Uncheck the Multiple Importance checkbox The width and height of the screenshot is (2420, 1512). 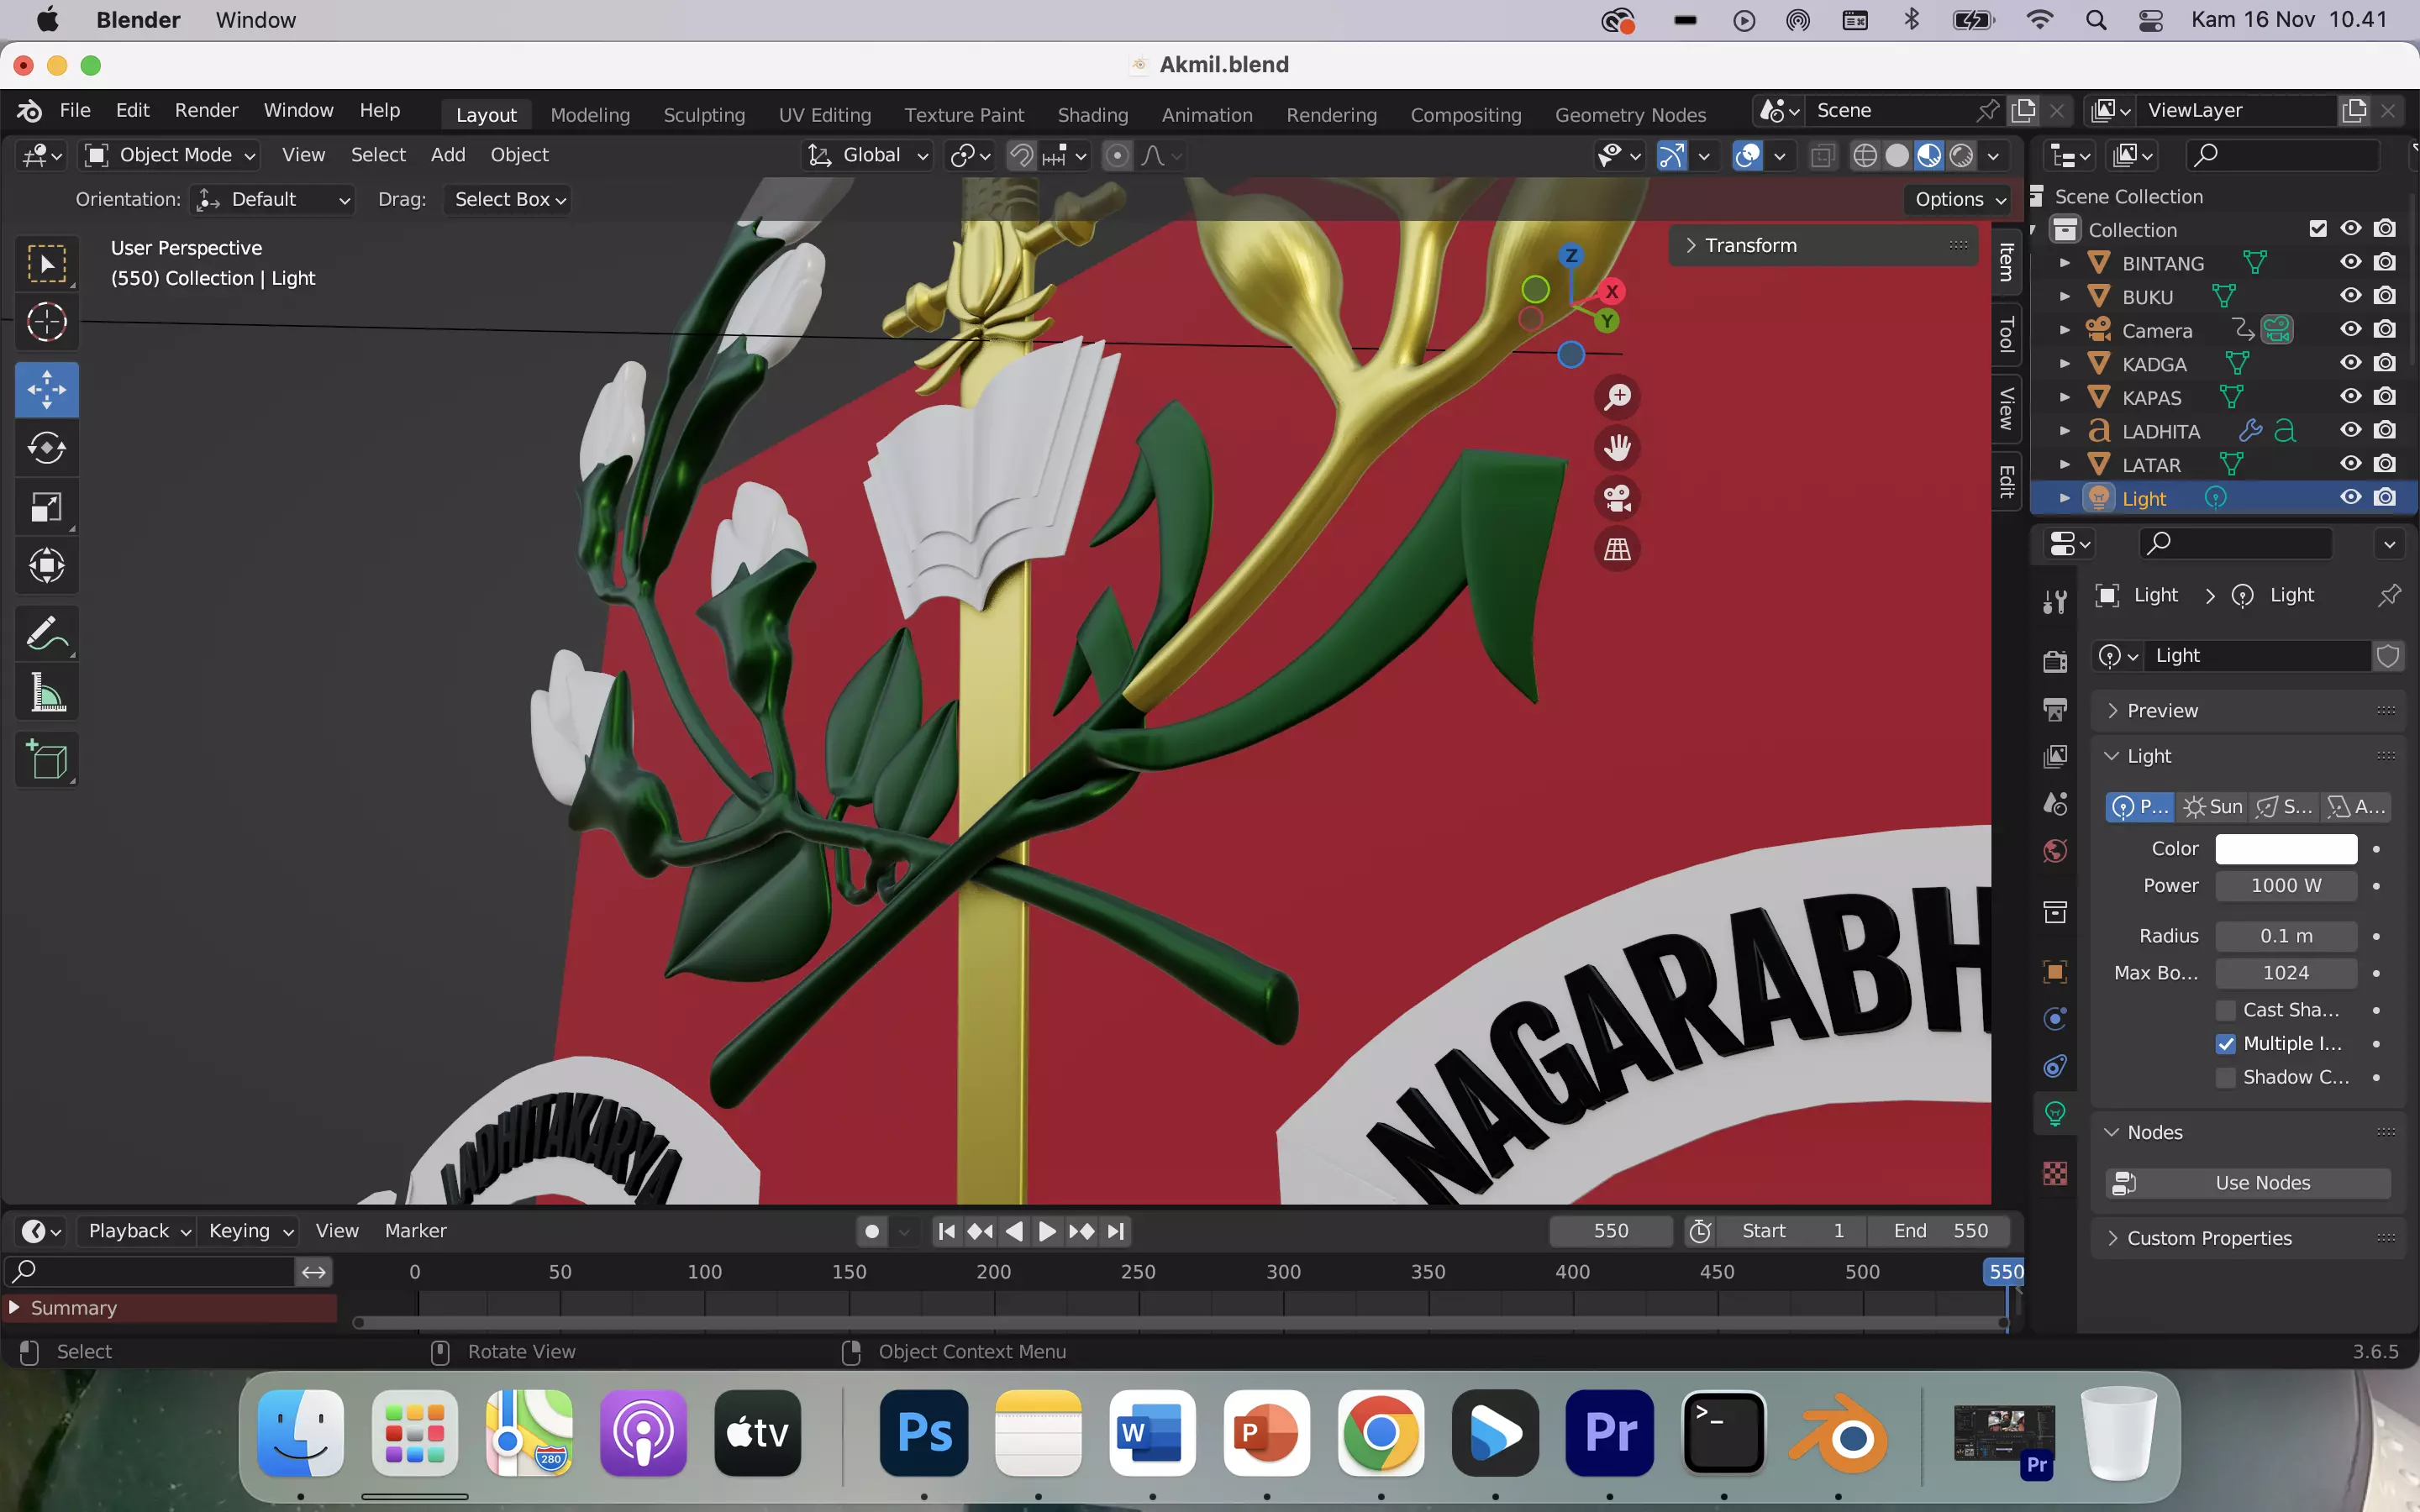pos(2226,1044)
